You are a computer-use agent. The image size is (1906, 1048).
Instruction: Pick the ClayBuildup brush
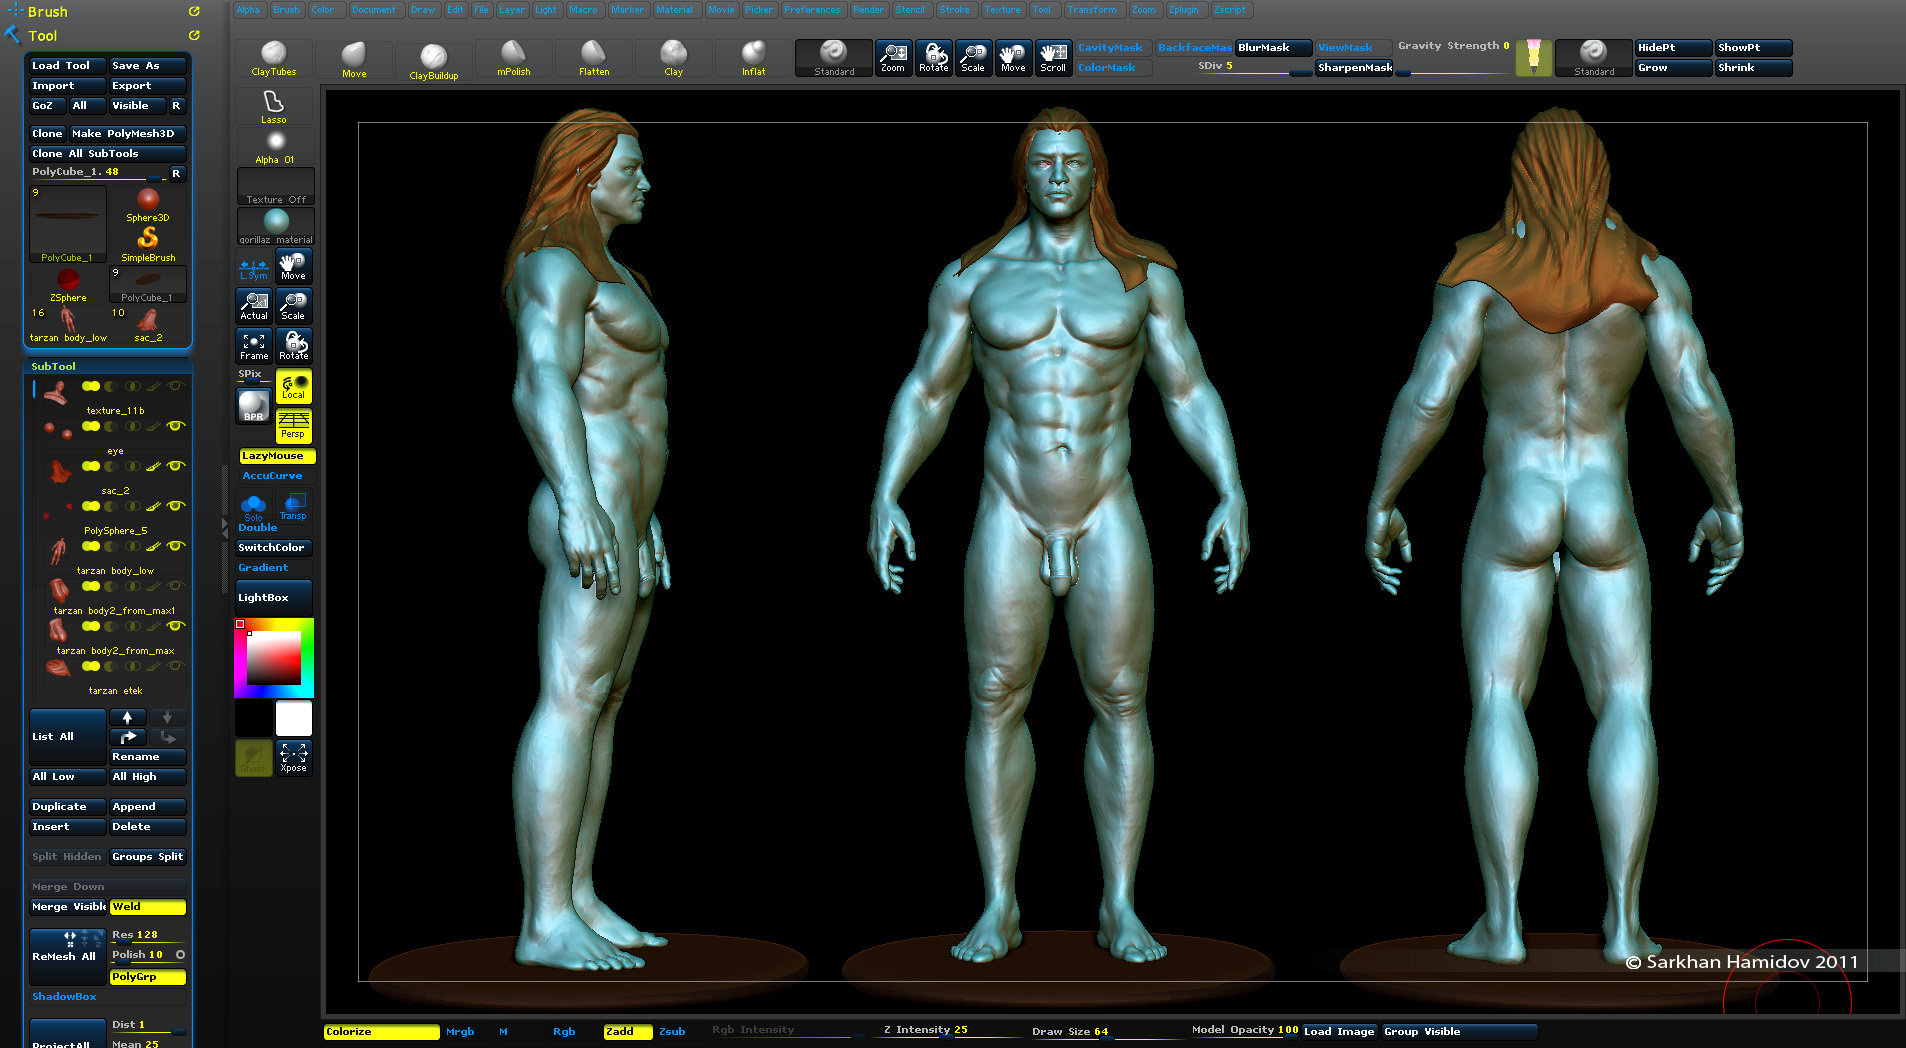(x=433, y=59)
